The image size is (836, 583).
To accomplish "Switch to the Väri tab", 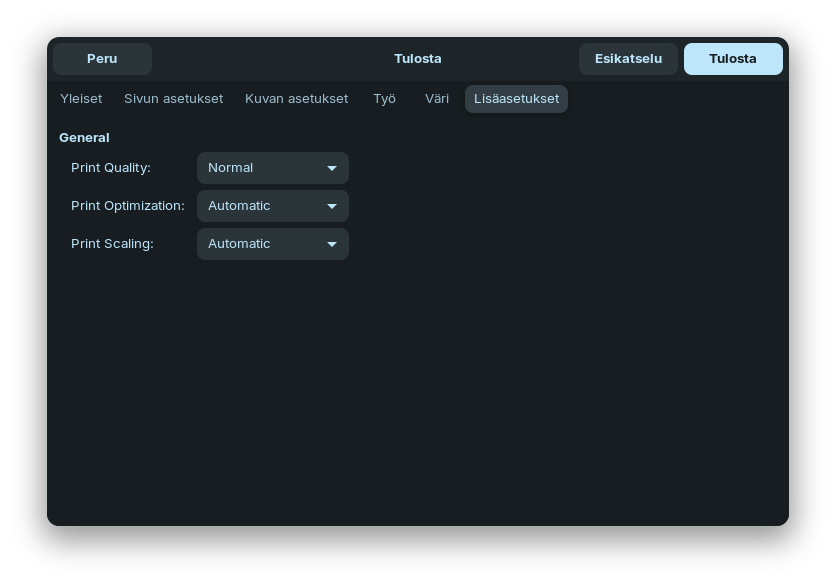I will coord(437,99).
